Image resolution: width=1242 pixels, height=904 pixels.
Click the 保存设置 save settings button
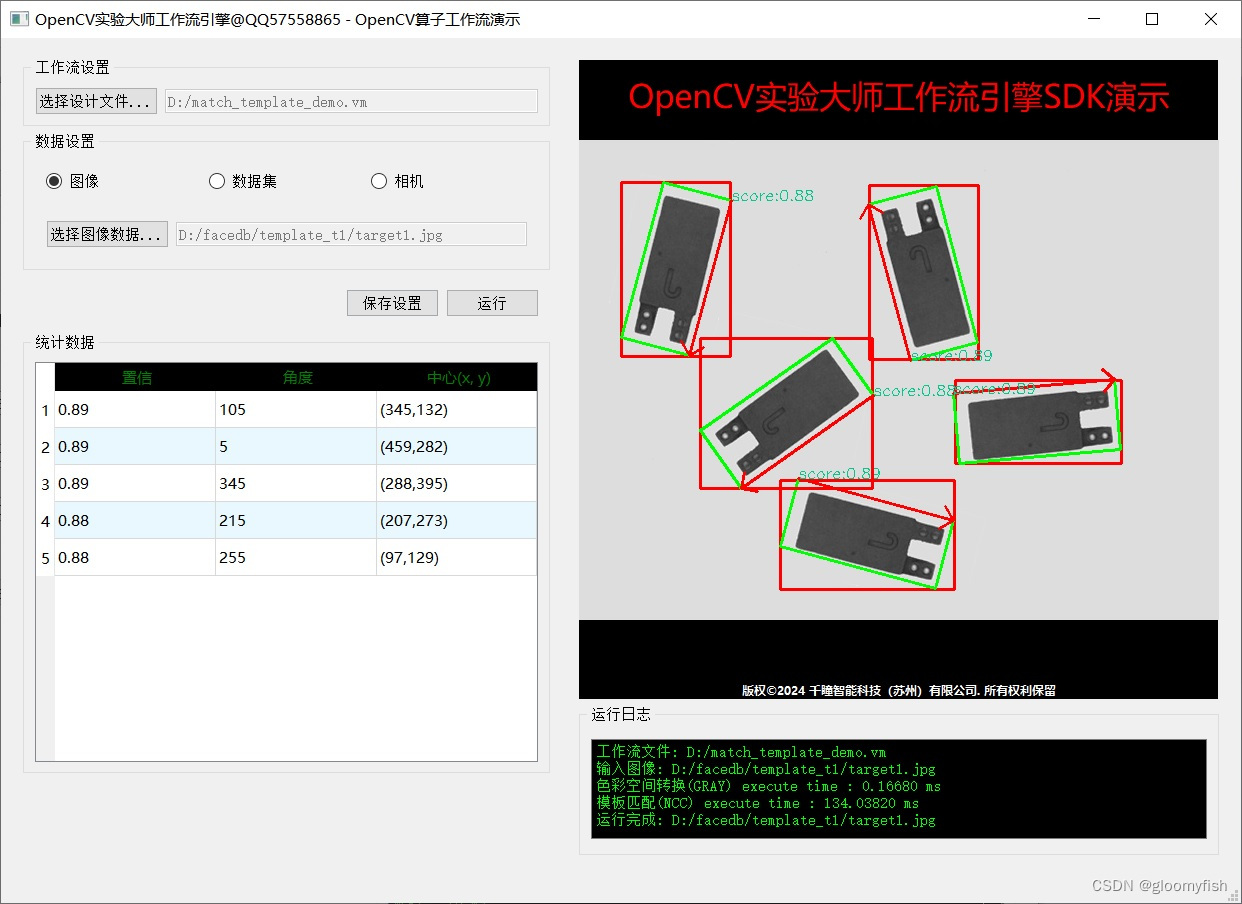(392, 302)
